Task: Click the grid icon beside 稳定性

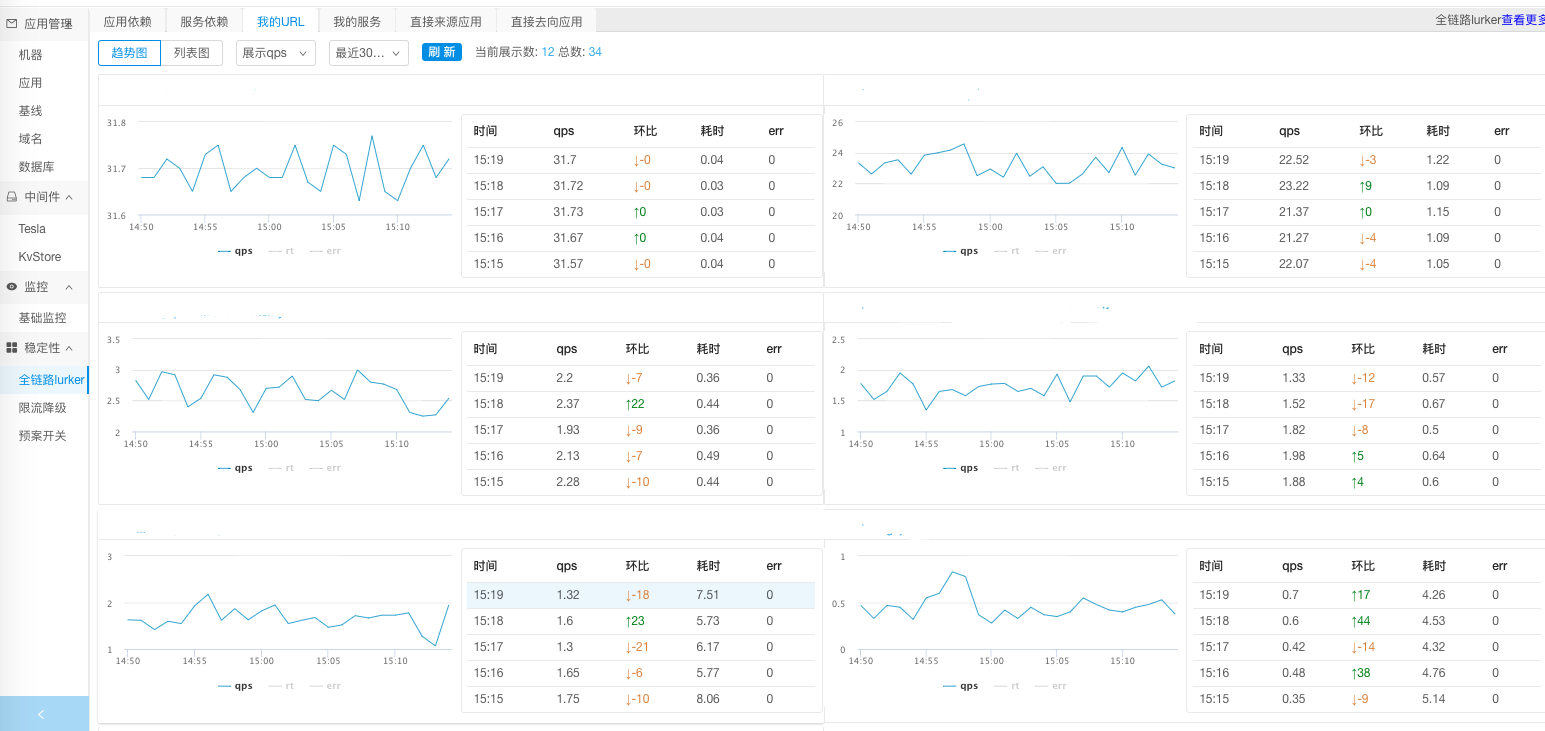Action: point(12,348)
